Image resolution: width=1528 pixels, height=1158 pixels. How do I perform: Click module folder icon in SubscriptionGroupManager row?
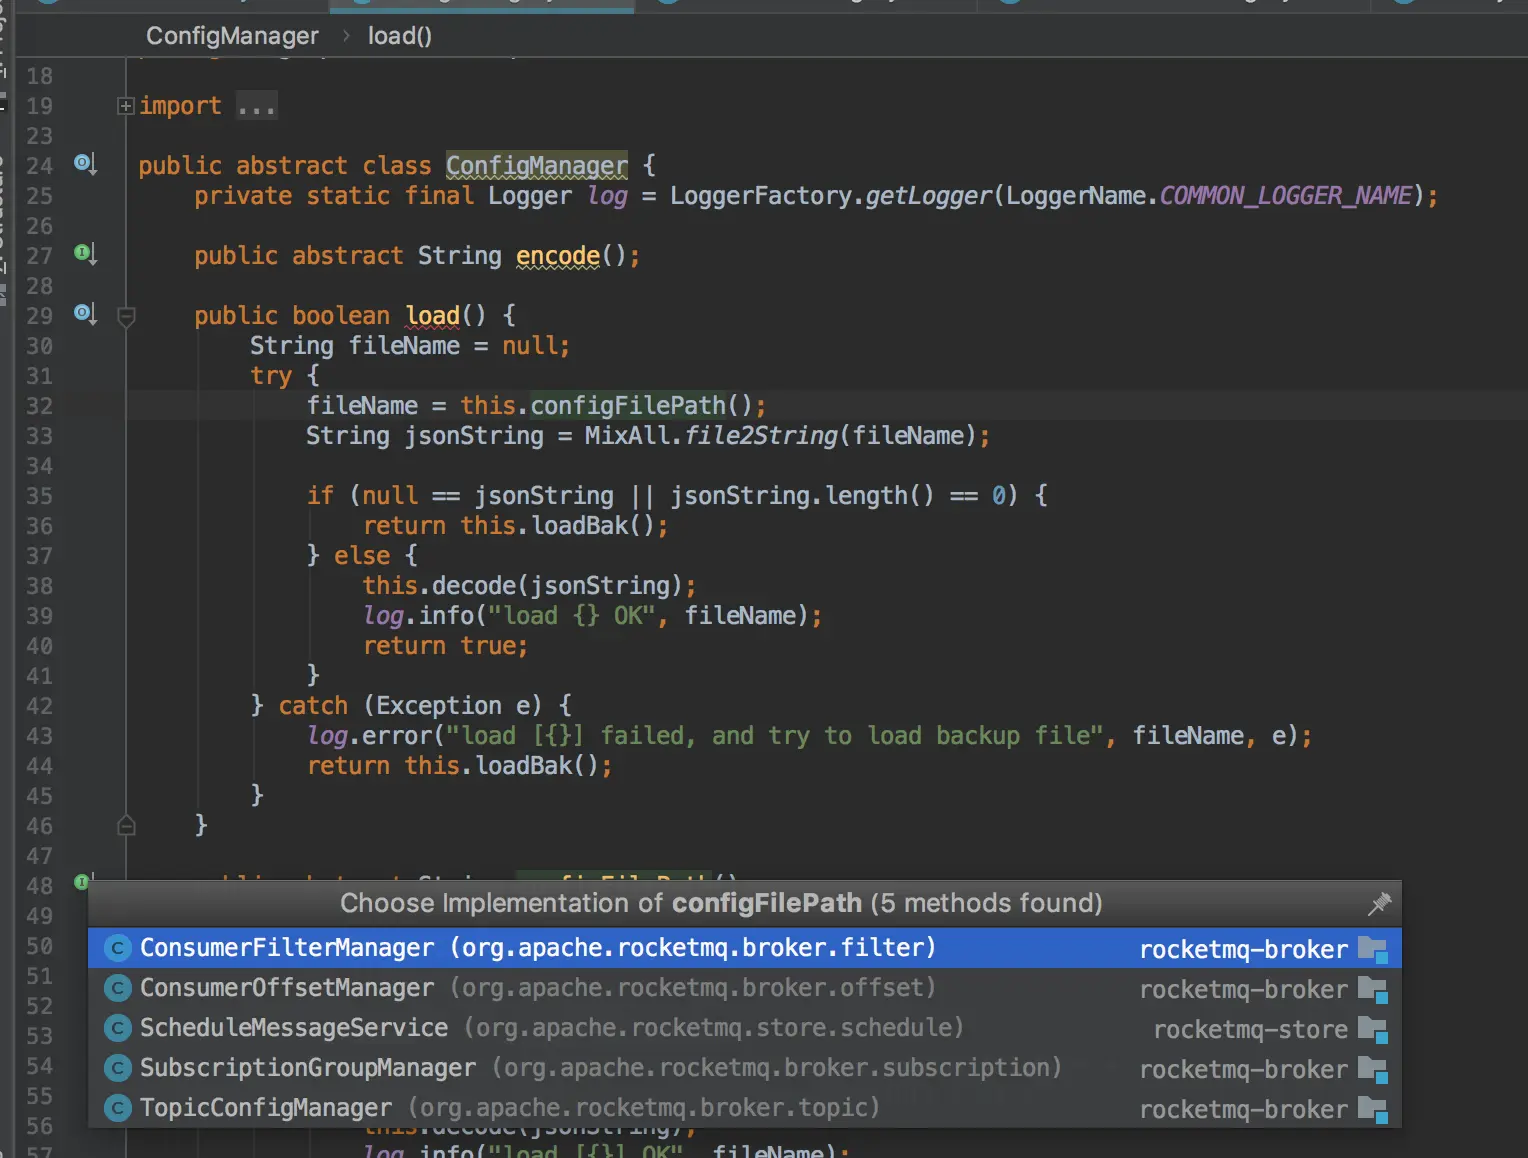pos(1373,1070)
